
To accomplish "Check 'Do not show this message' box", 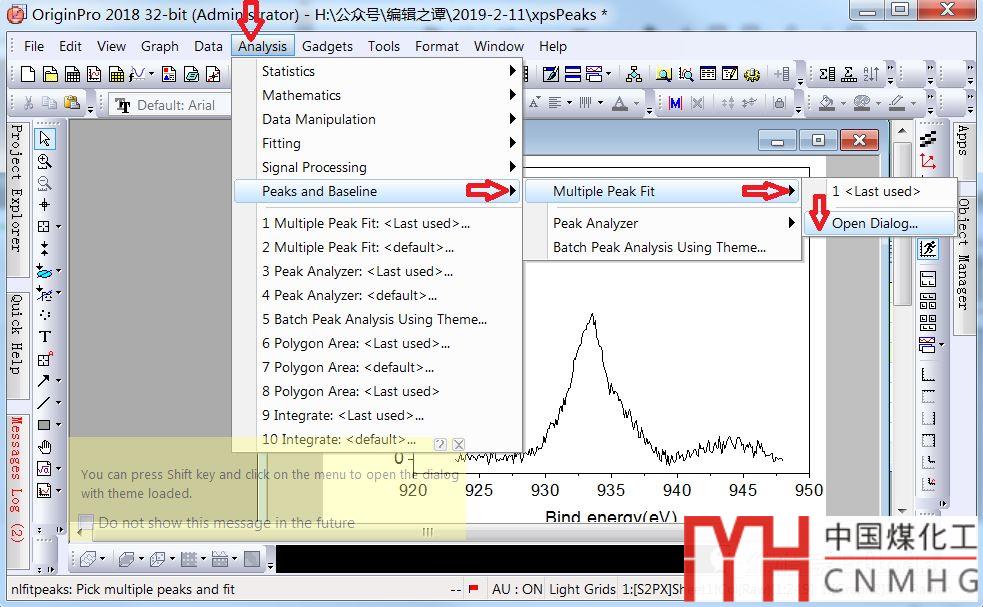I will tap(87, 522).
